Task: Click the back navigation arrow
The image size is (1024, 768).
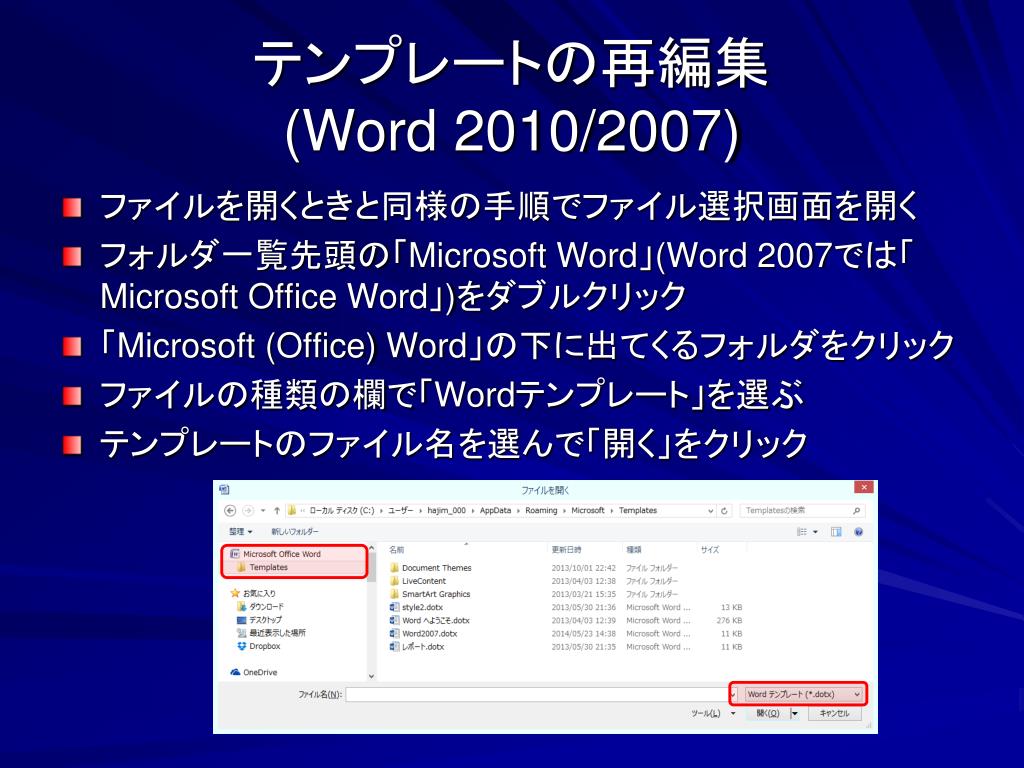Action: click(230, 511)
